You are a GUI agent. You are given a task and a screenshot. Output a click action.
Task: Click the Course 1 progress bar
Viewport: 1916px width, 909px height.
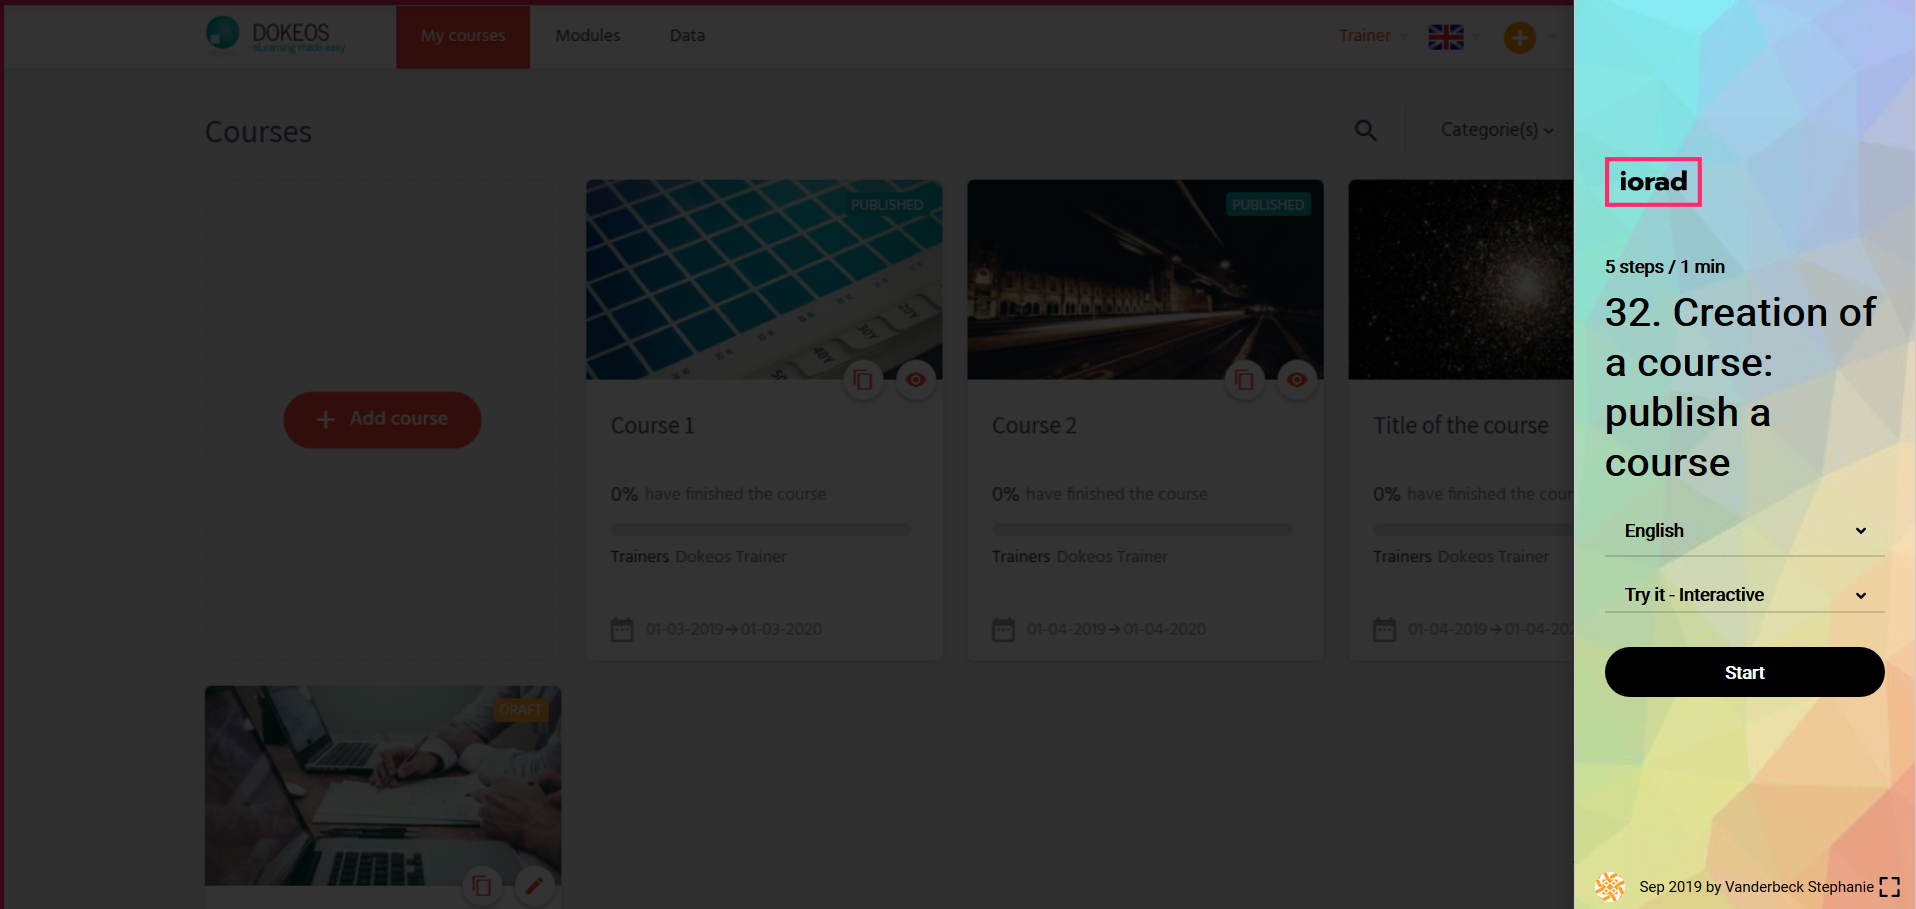click(760, 529)
